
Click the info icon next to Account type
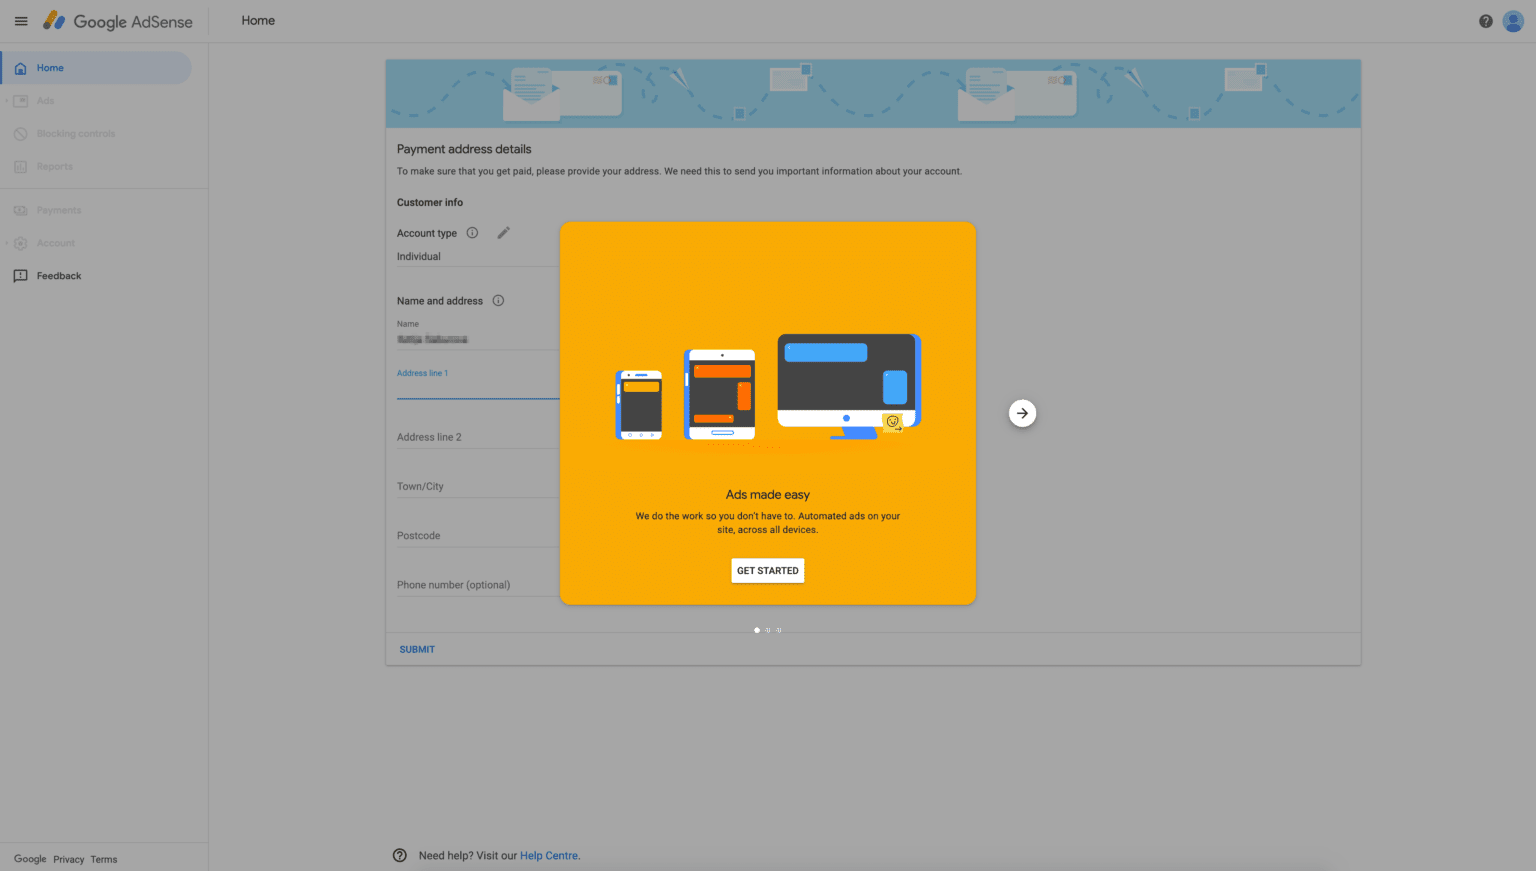point(472,232)
